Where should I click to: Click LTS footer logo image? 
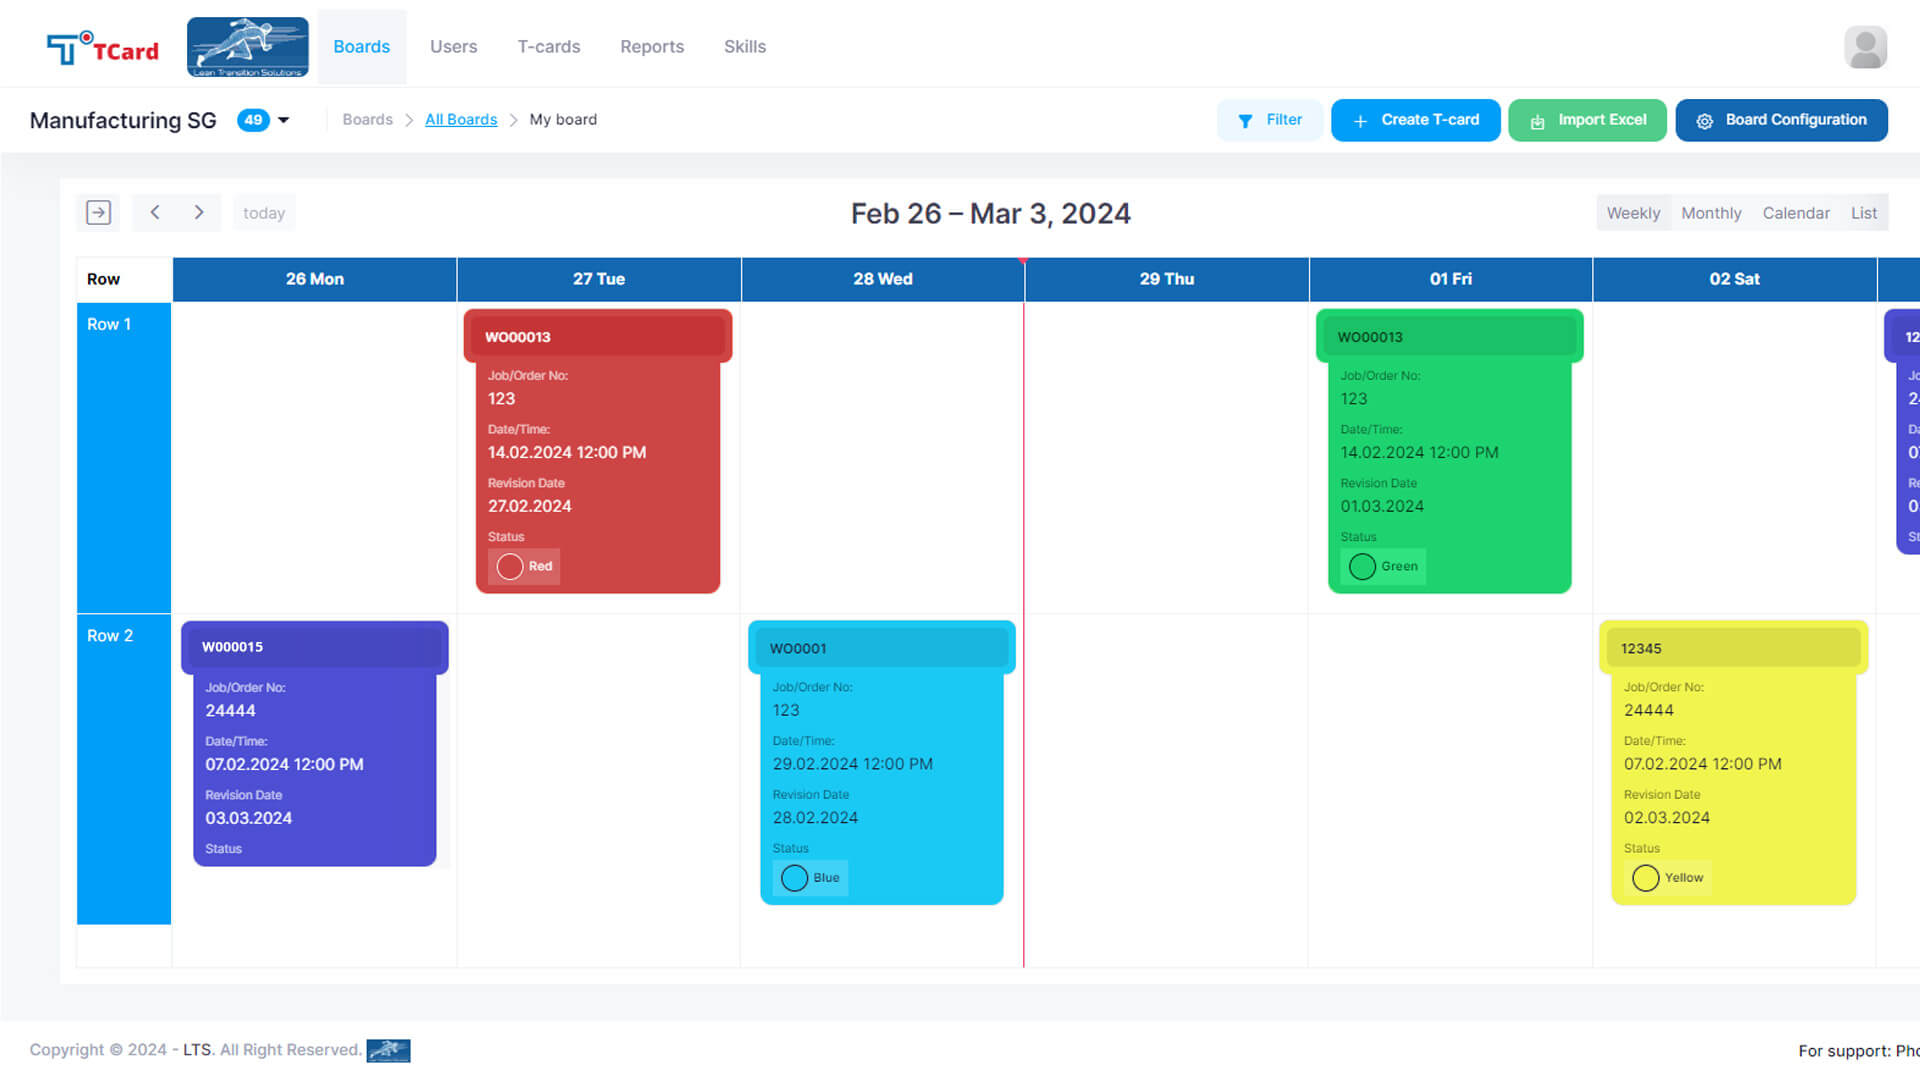[388, 1050]
